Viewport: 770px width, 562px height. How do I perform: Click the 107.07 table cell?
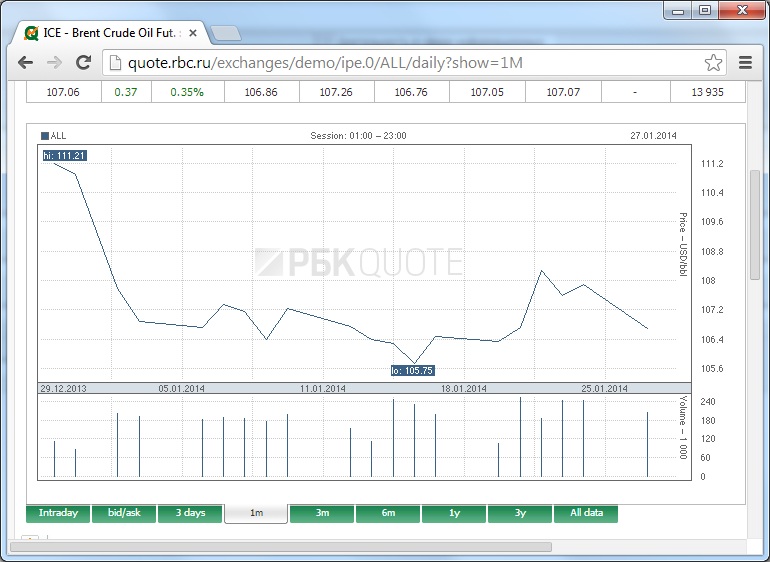563,92
